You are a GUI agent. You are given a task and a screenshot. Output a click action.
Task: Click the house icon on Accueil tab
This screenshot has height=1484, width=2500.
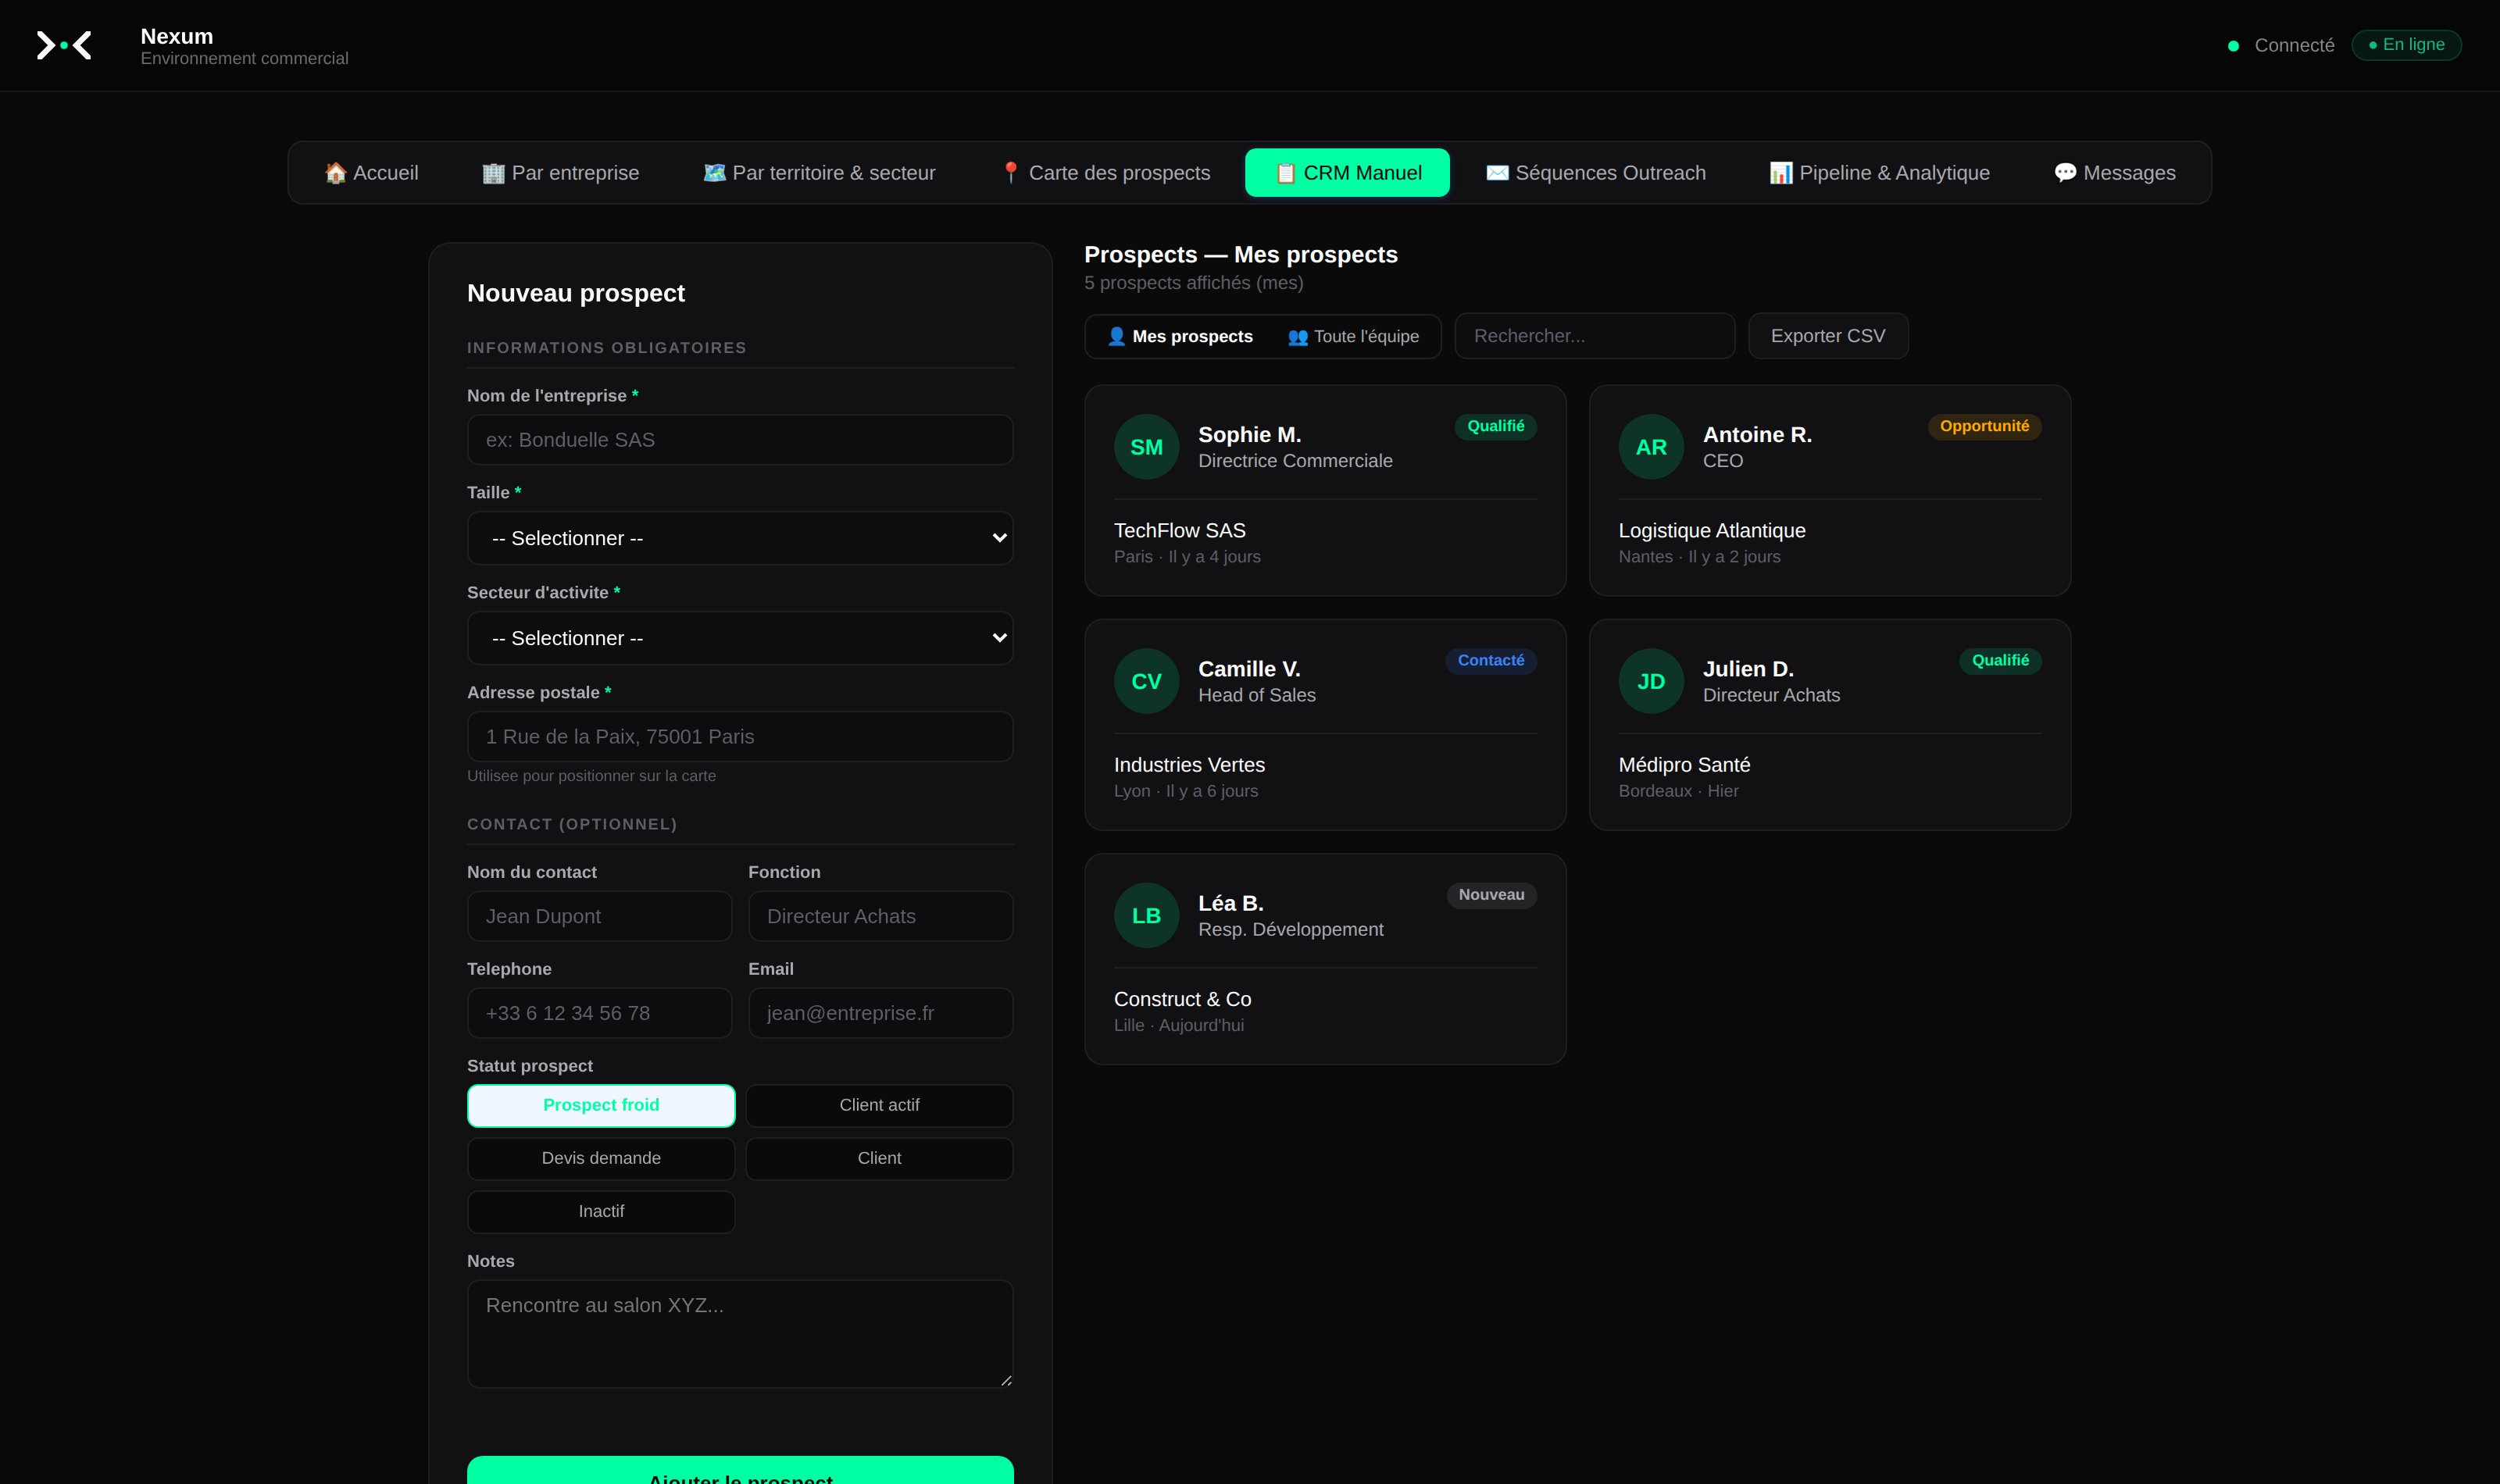[x=336, y=173]
